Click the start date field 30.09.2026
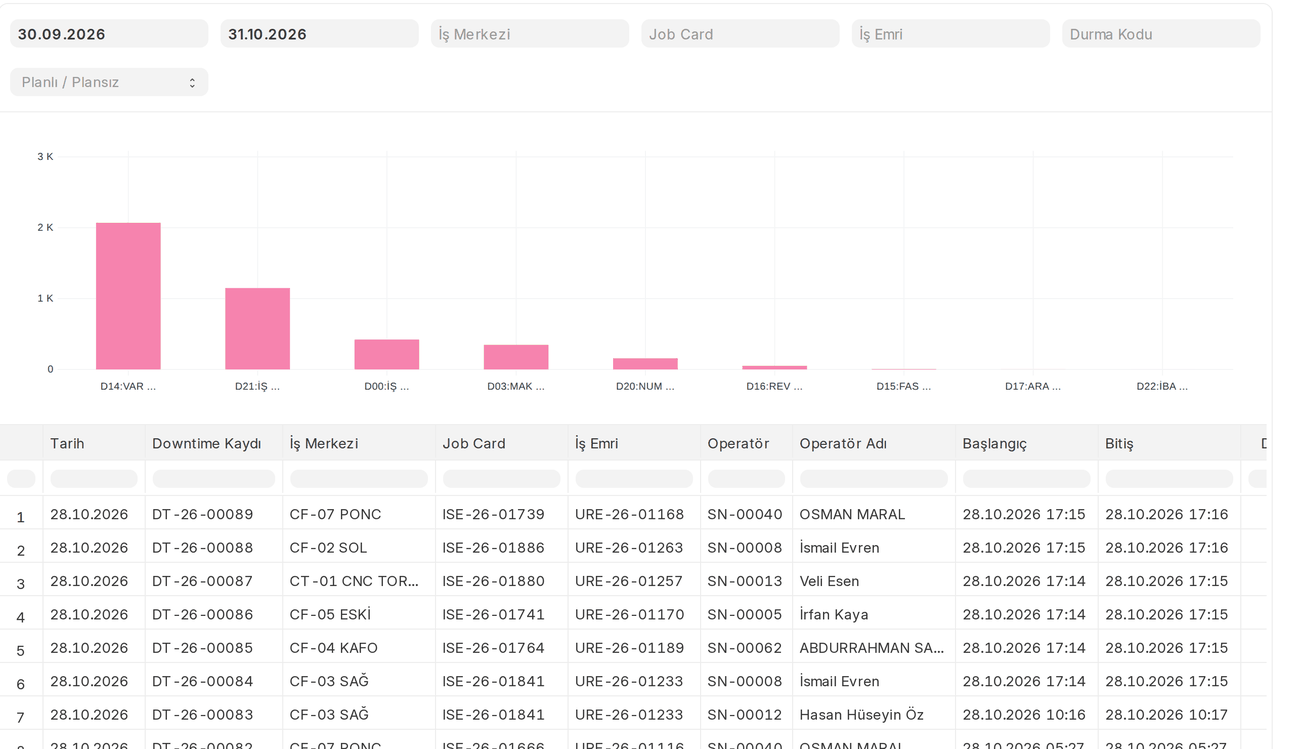 (109, 34)
